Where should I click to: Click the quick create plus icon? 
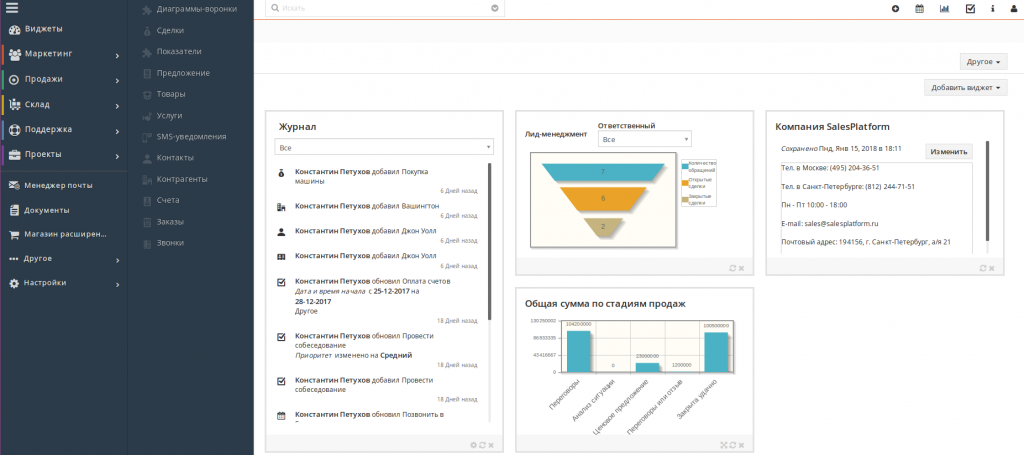coord(895,9)
